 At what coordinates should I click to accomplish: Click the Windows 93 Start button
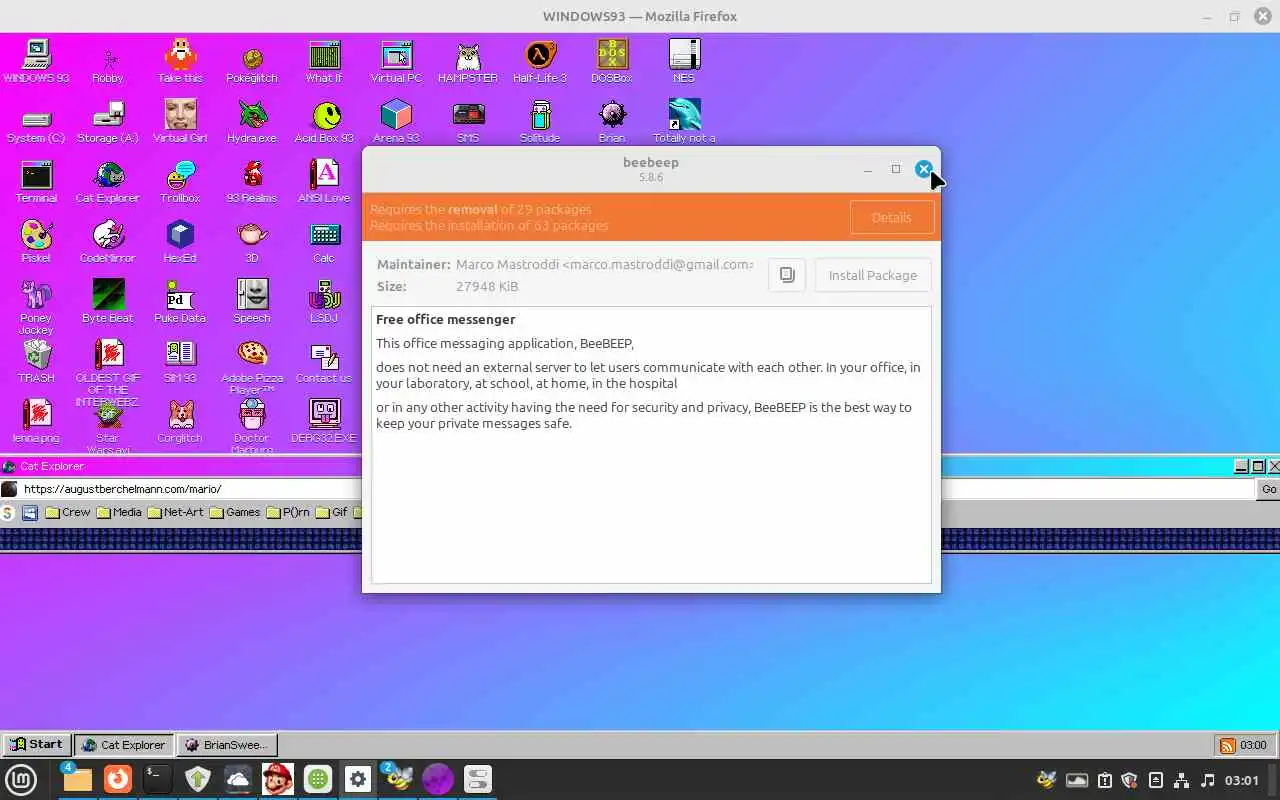point(36,744)
